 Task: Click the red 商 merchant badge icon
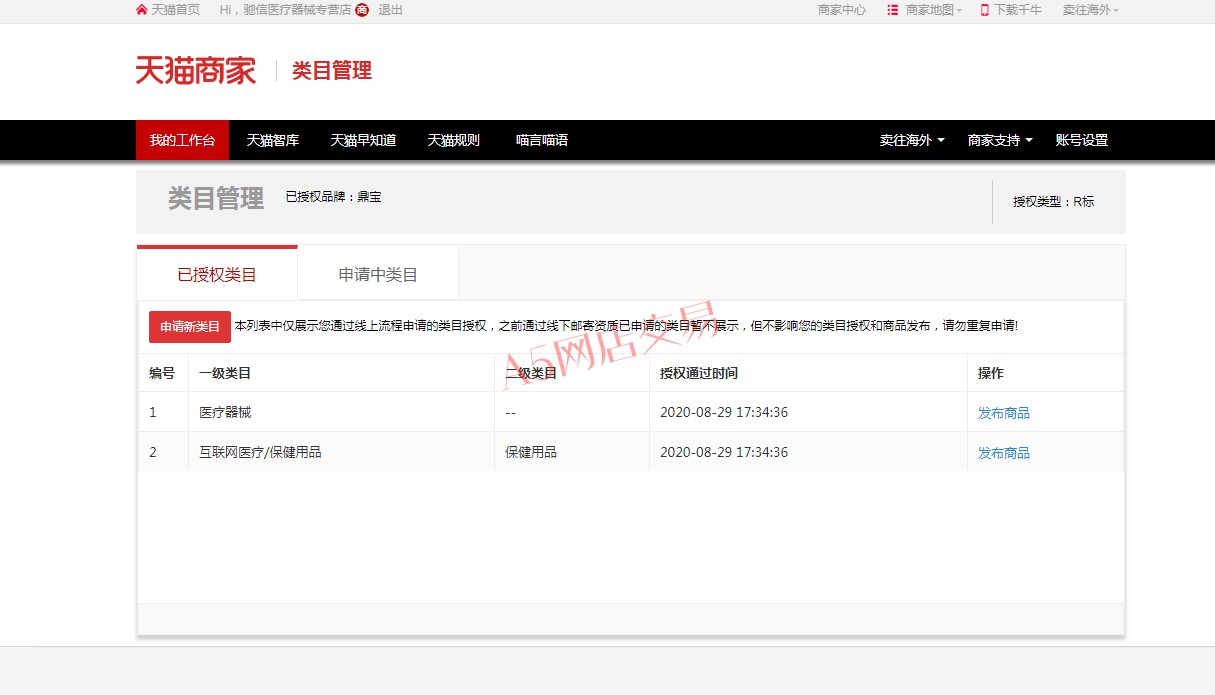coord(362,10)
